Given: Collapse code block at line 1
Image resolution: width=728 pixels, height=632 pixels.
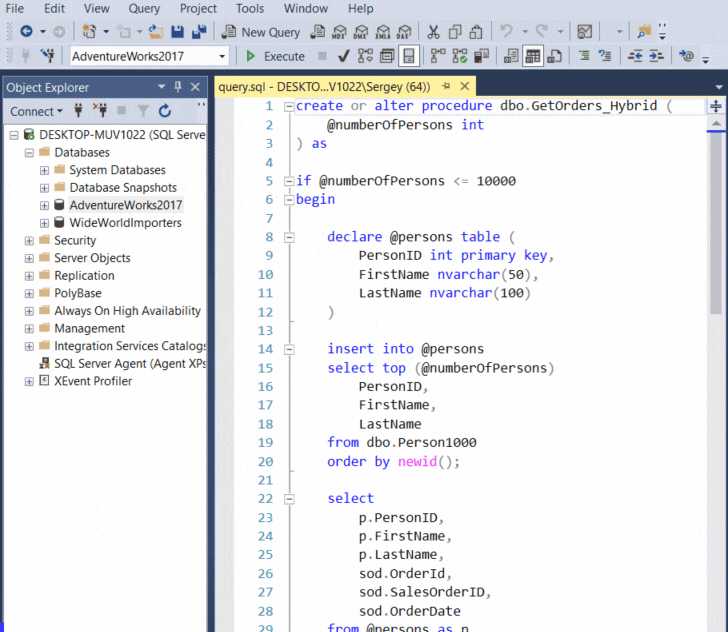Looking at the screenshot, I should 289,107.
